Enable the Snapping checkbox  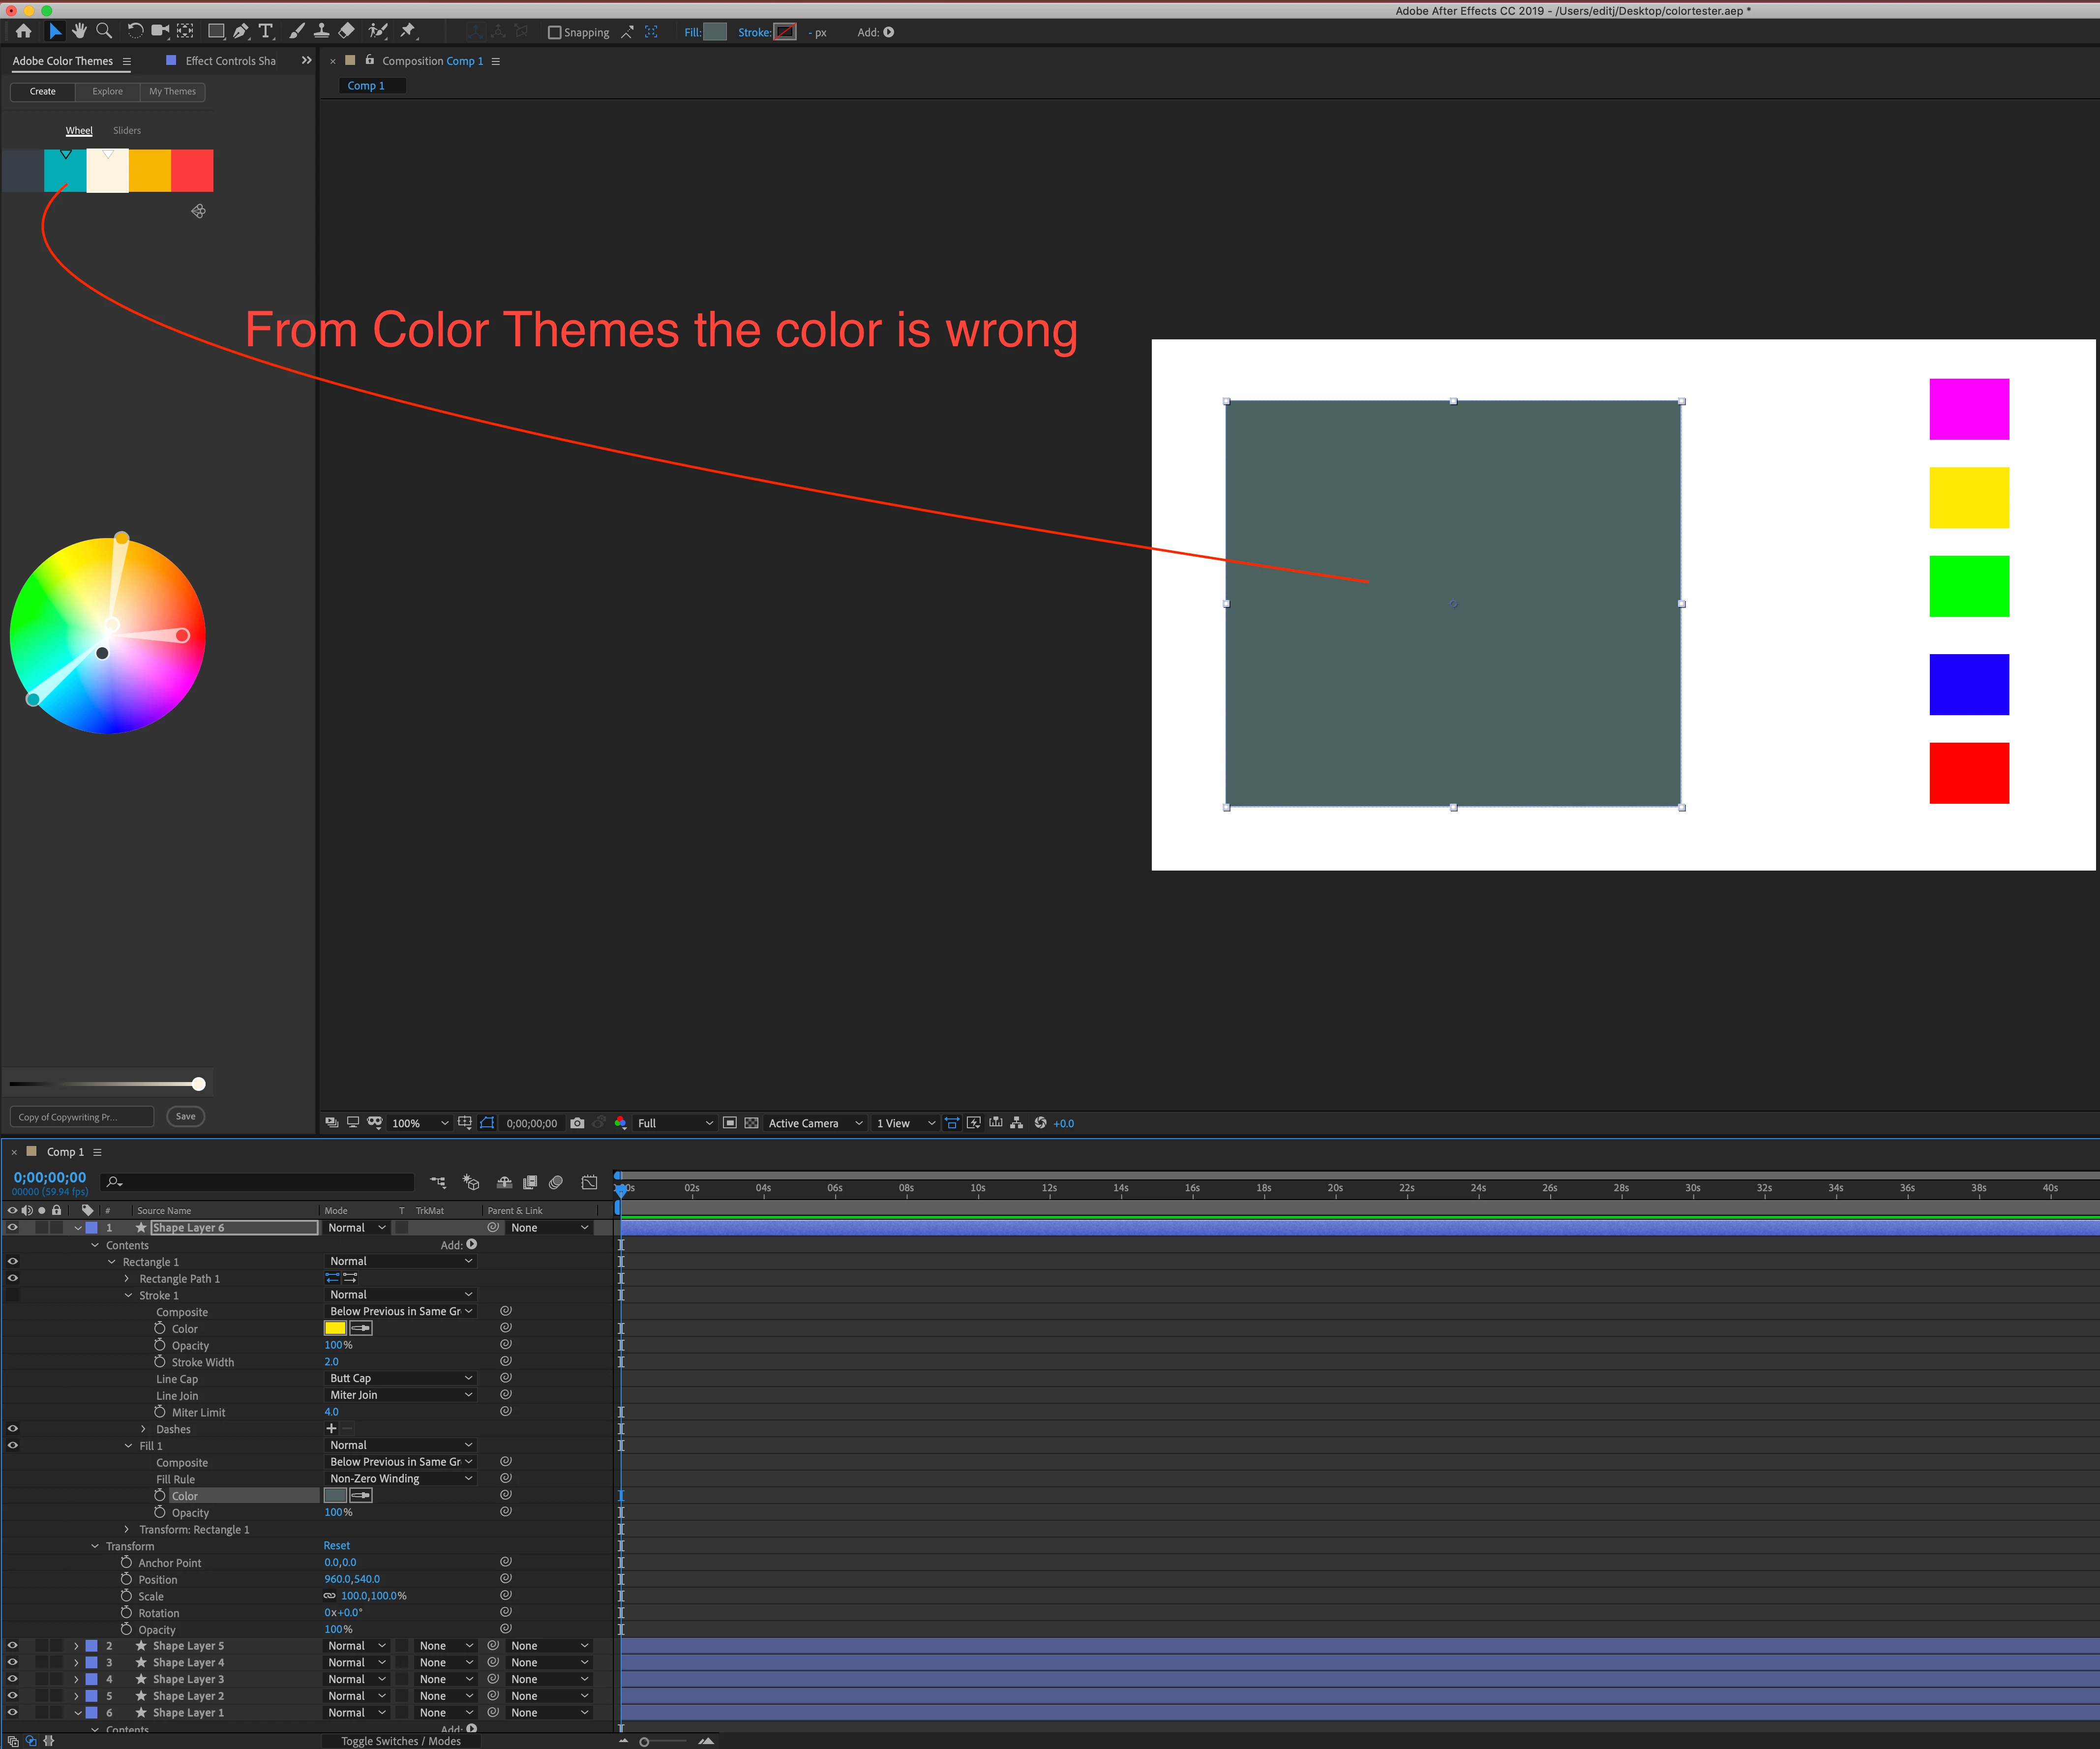coord(555,32)
